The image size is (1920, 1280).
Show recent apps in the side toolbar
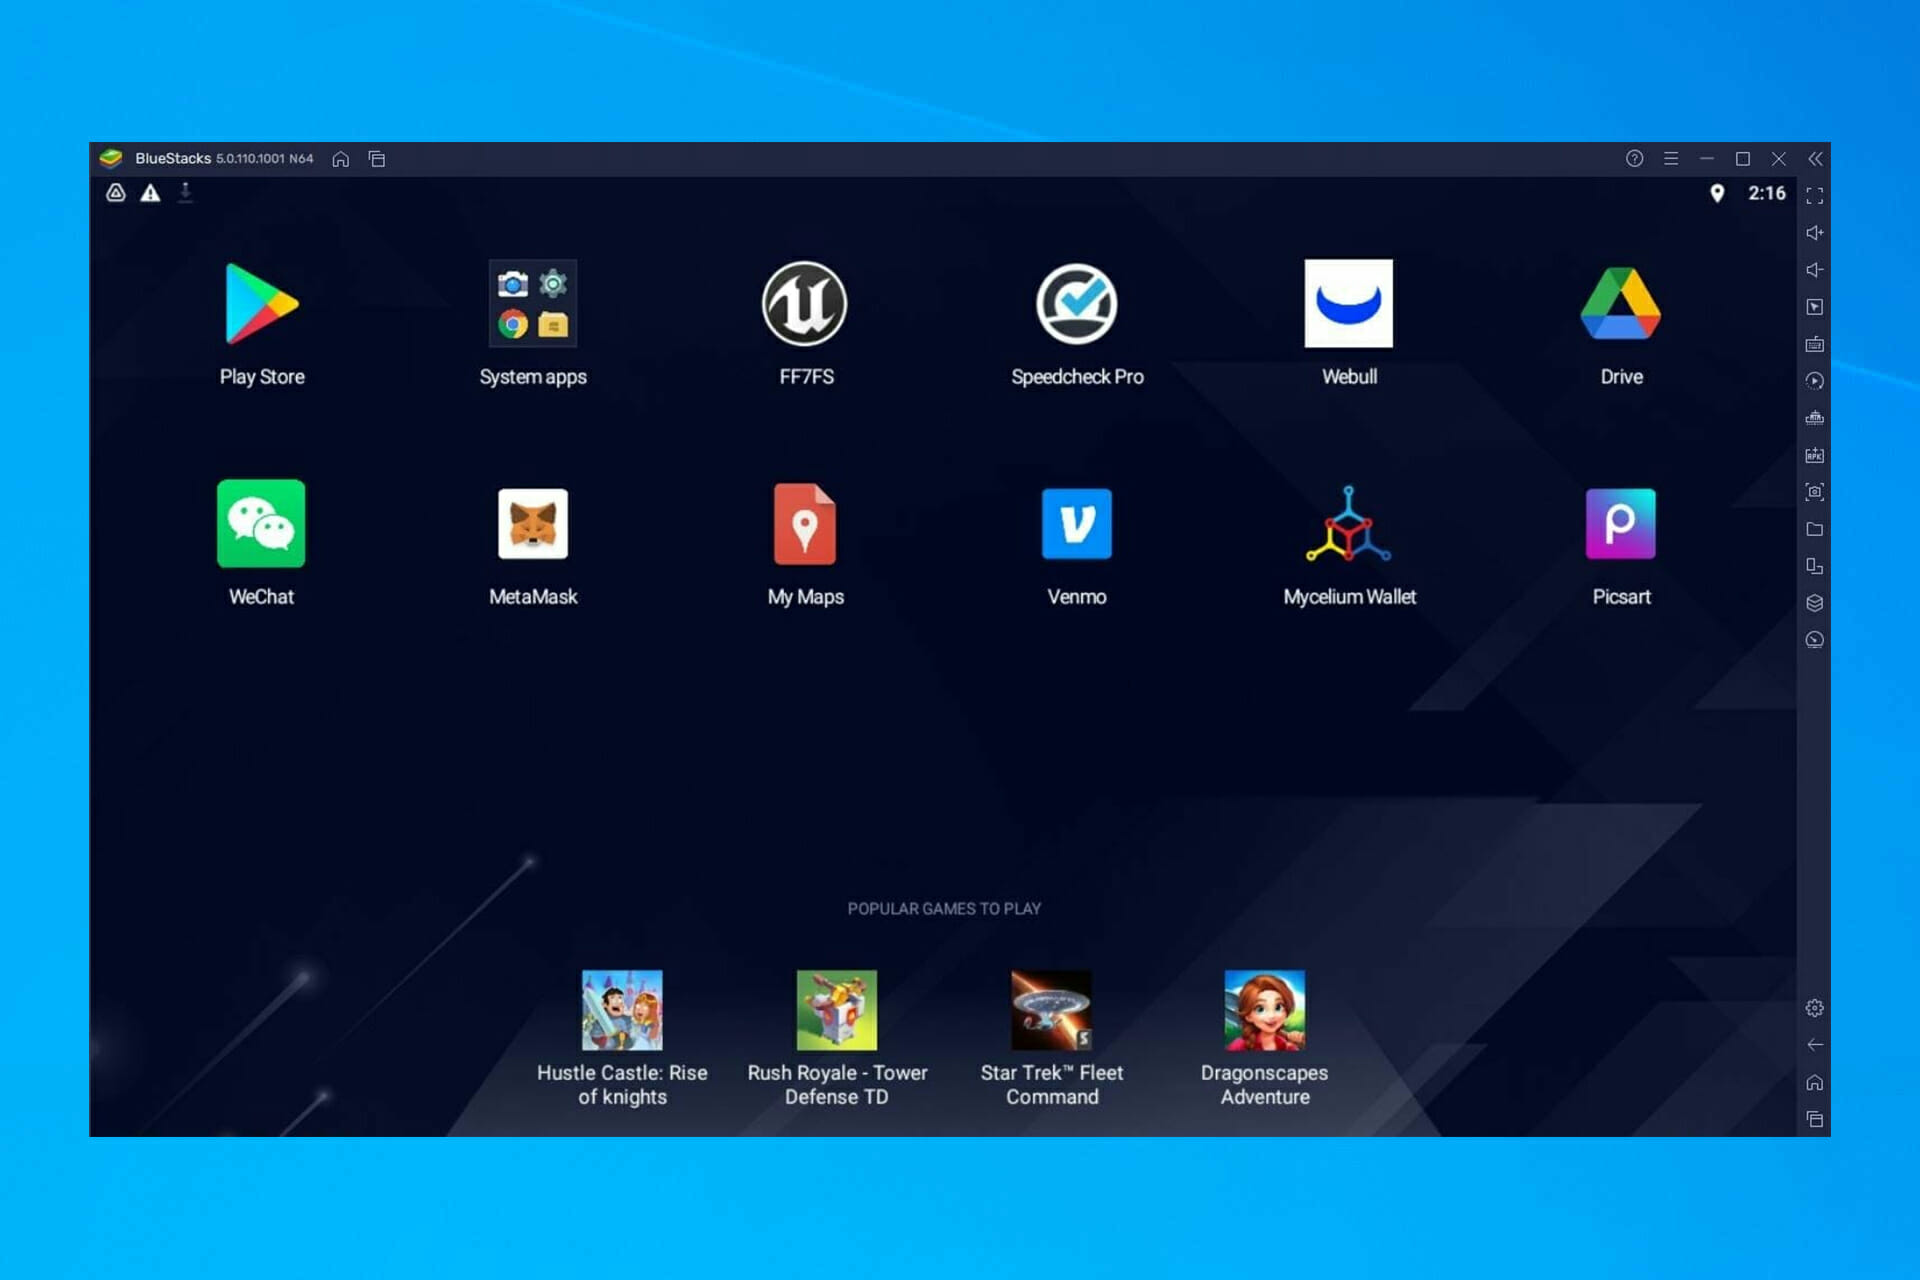[1815, 1119]
